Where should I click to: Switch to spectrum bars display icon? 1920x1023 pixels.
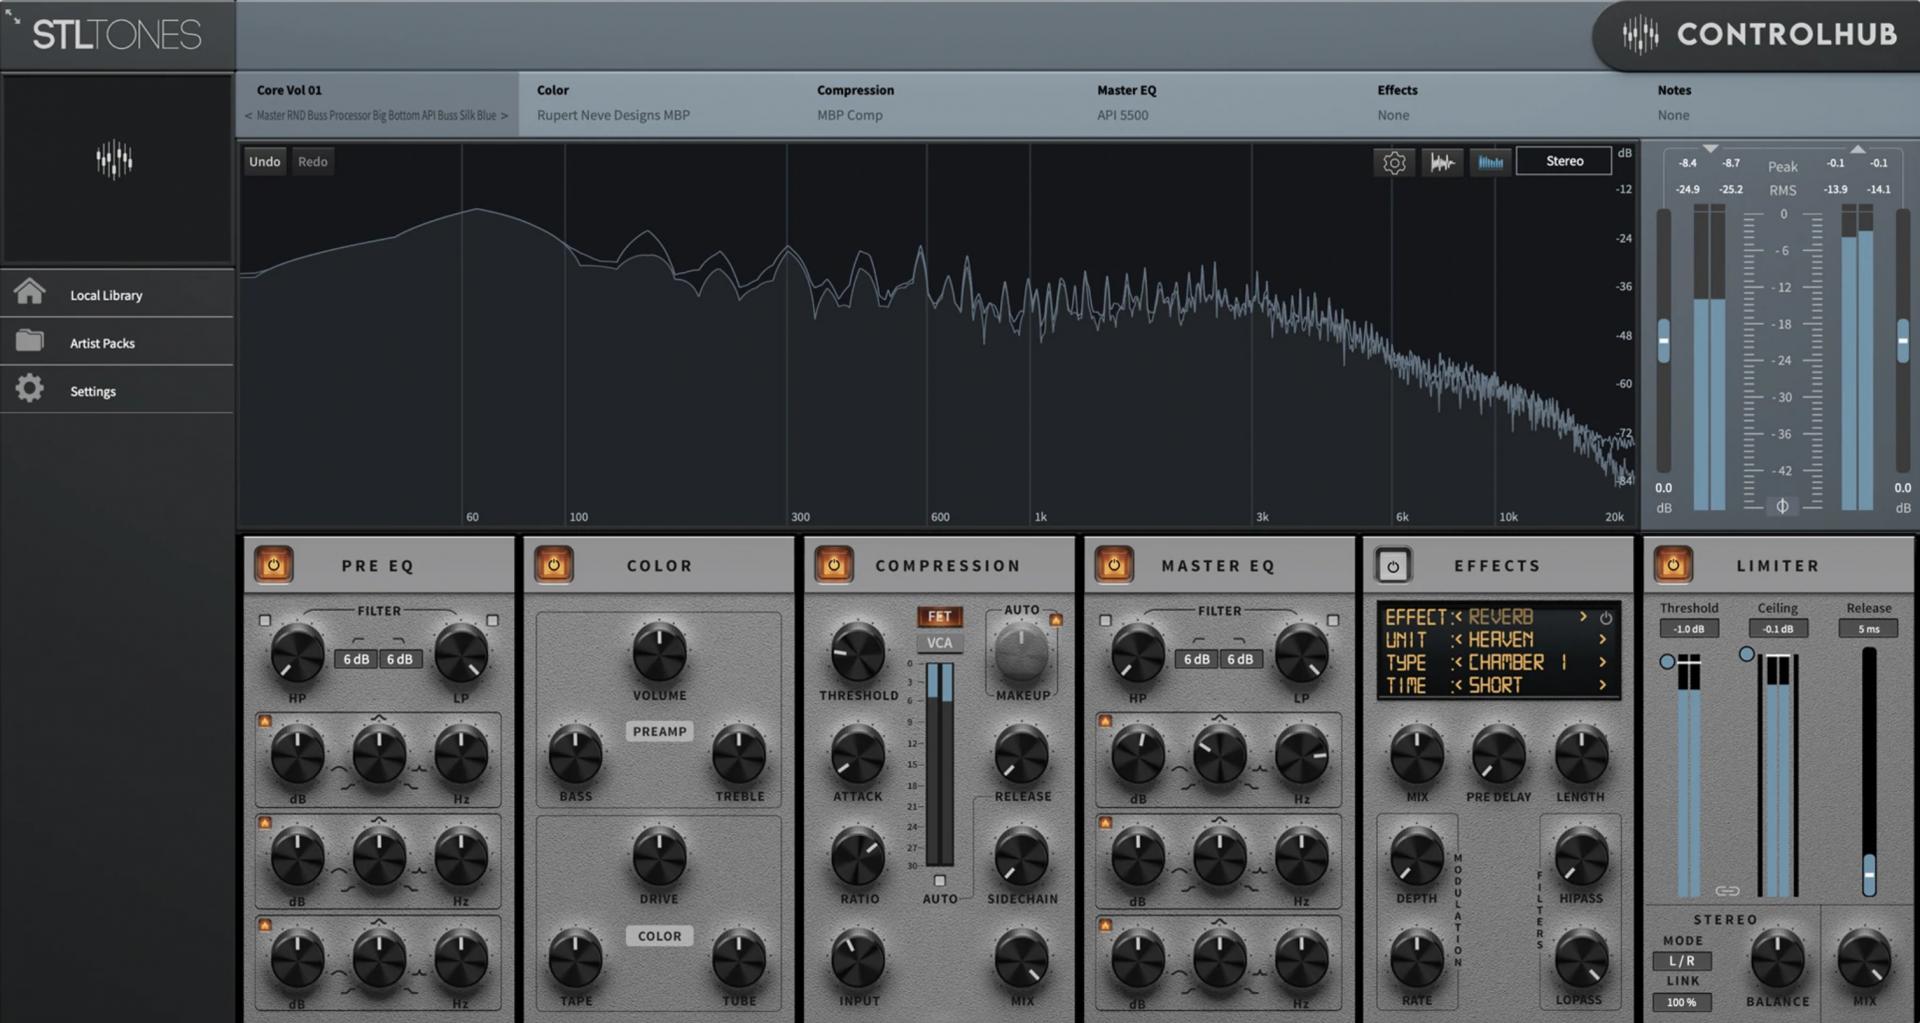(x=1490, y=162)
